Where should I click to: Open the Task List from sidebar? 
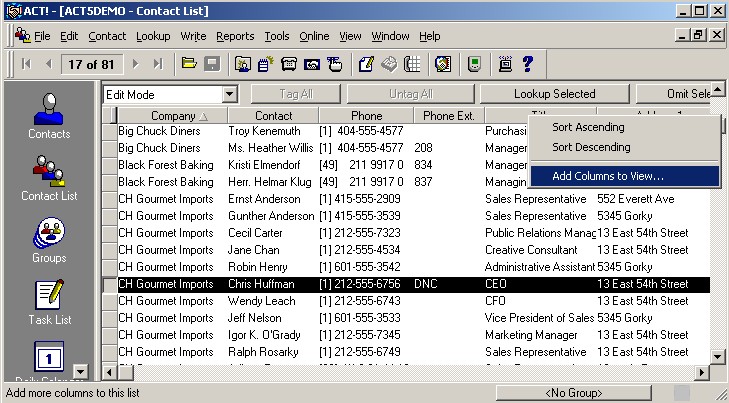click(50, 302)
